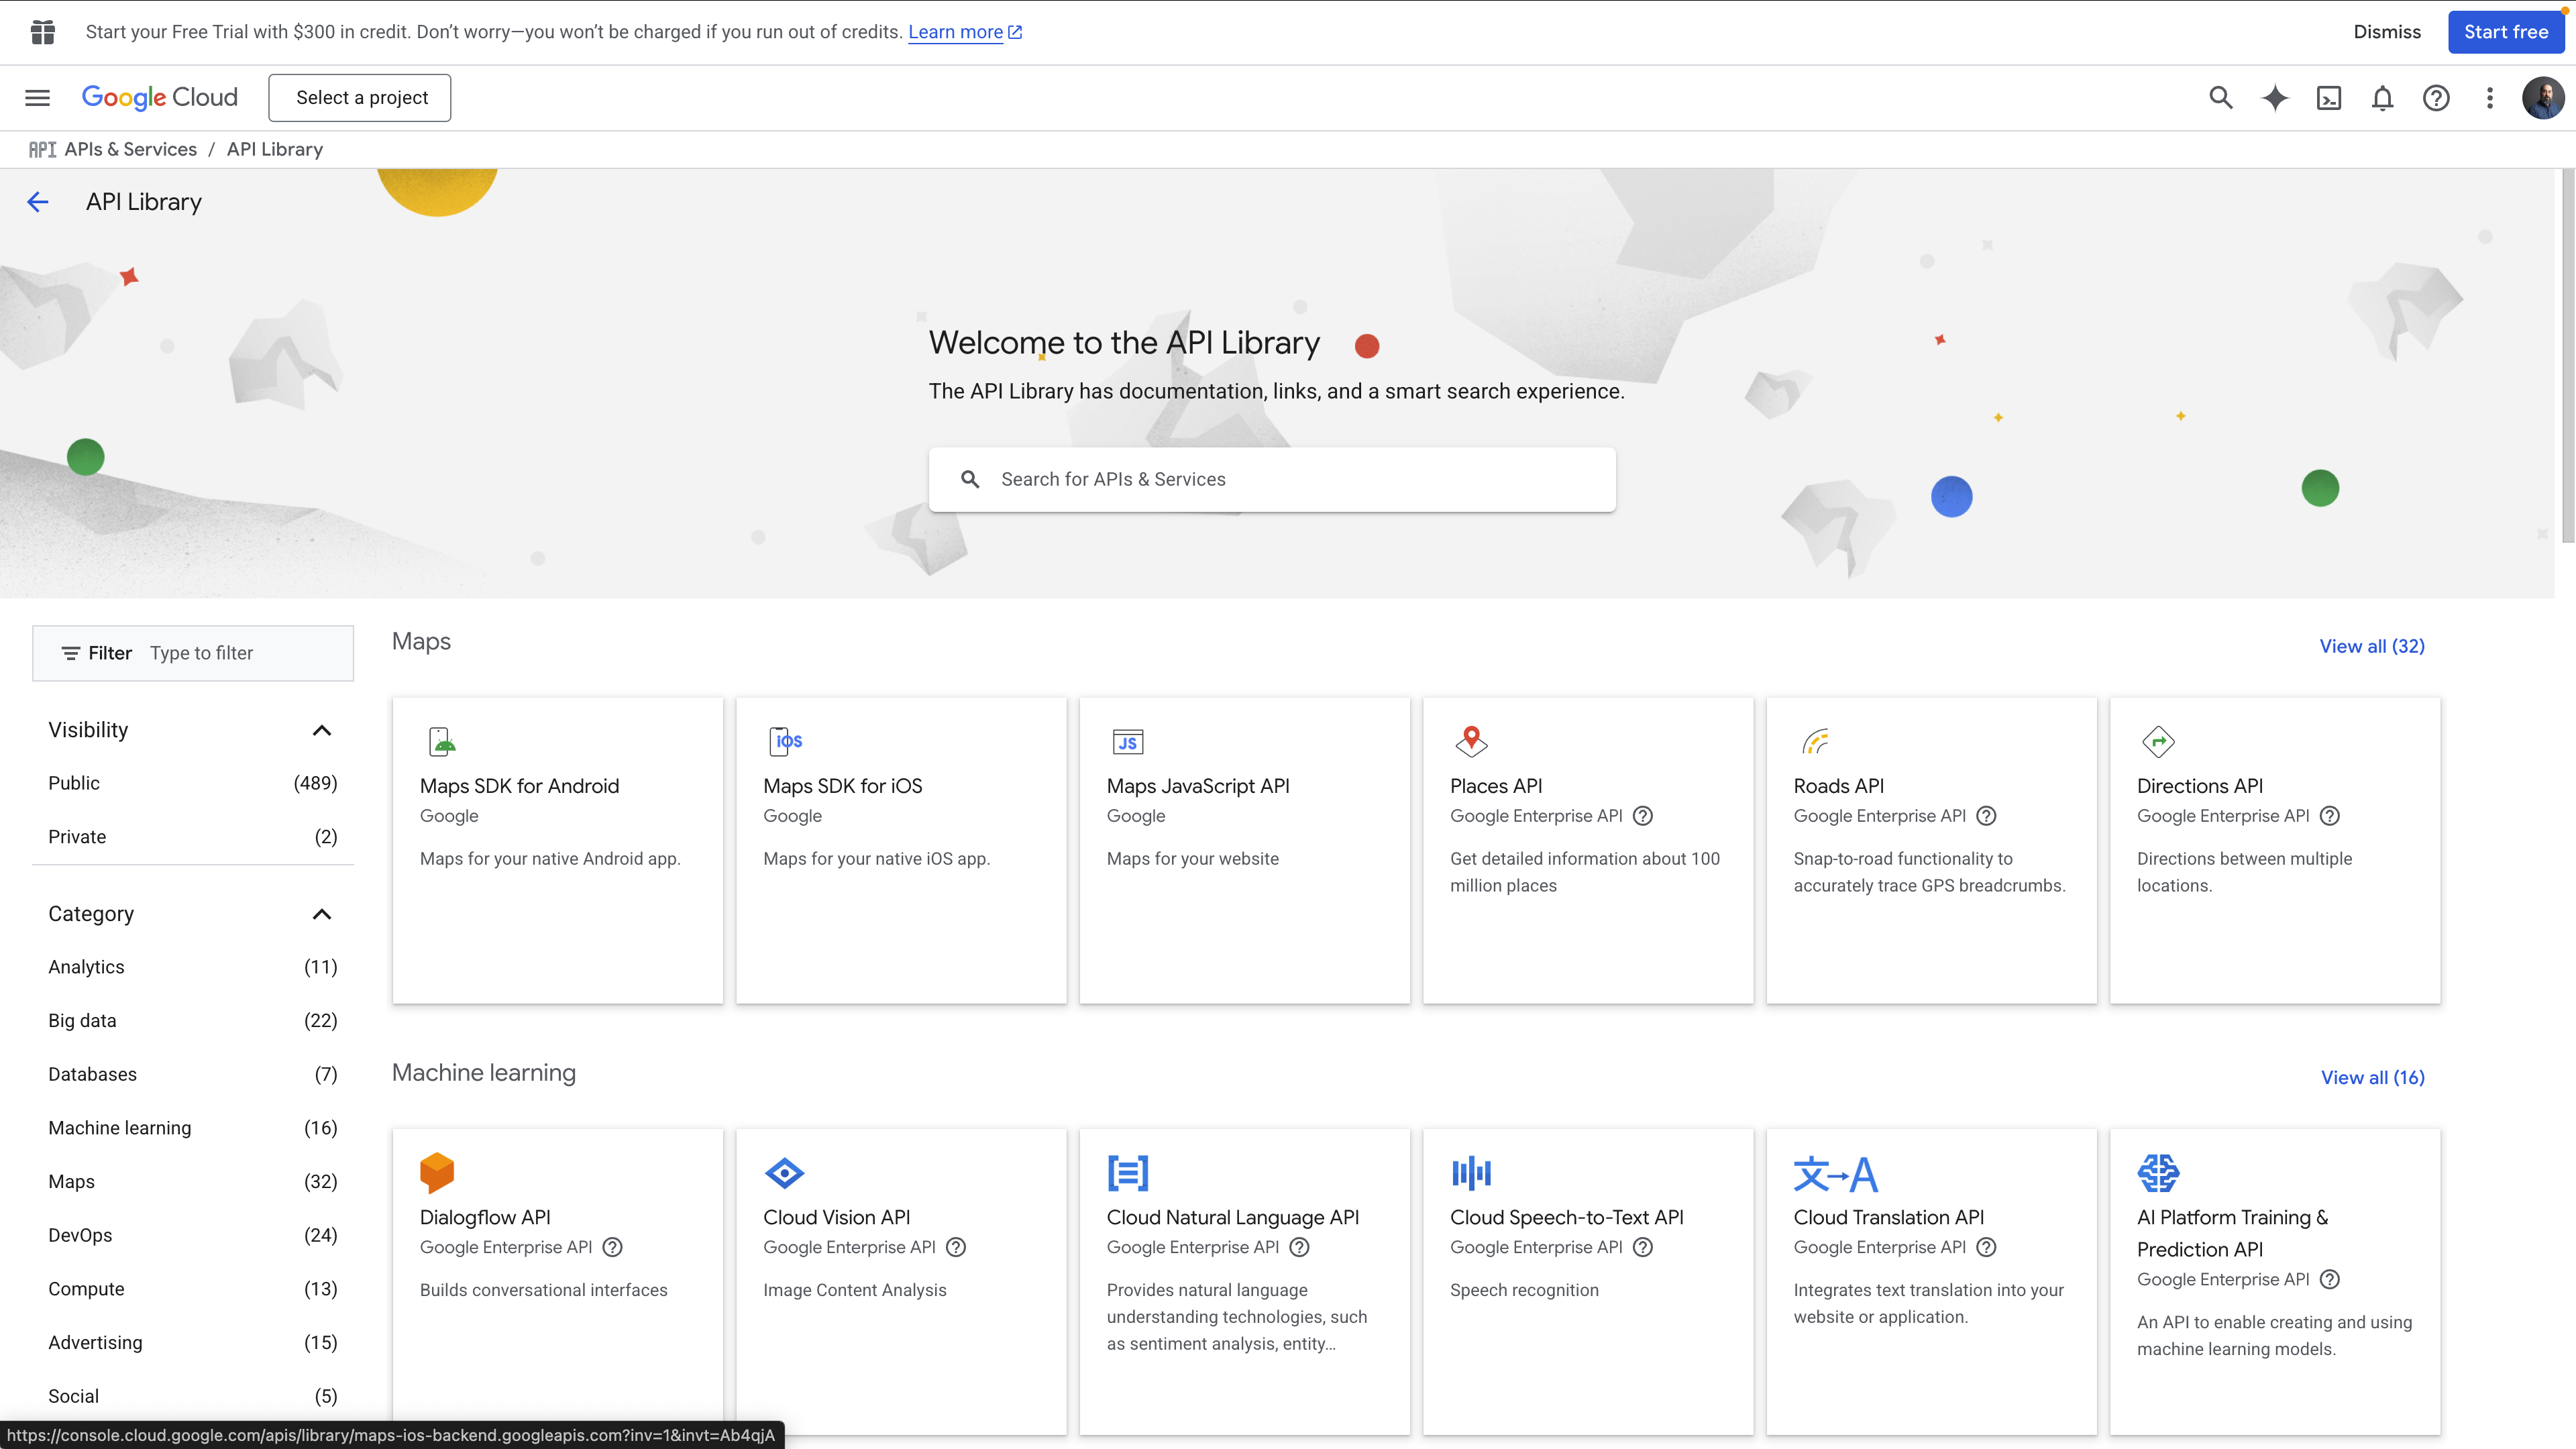Open Maps JavaScript API title
The width and height of the screenshot is (2576, 1449).
[x=1198, y=786]
